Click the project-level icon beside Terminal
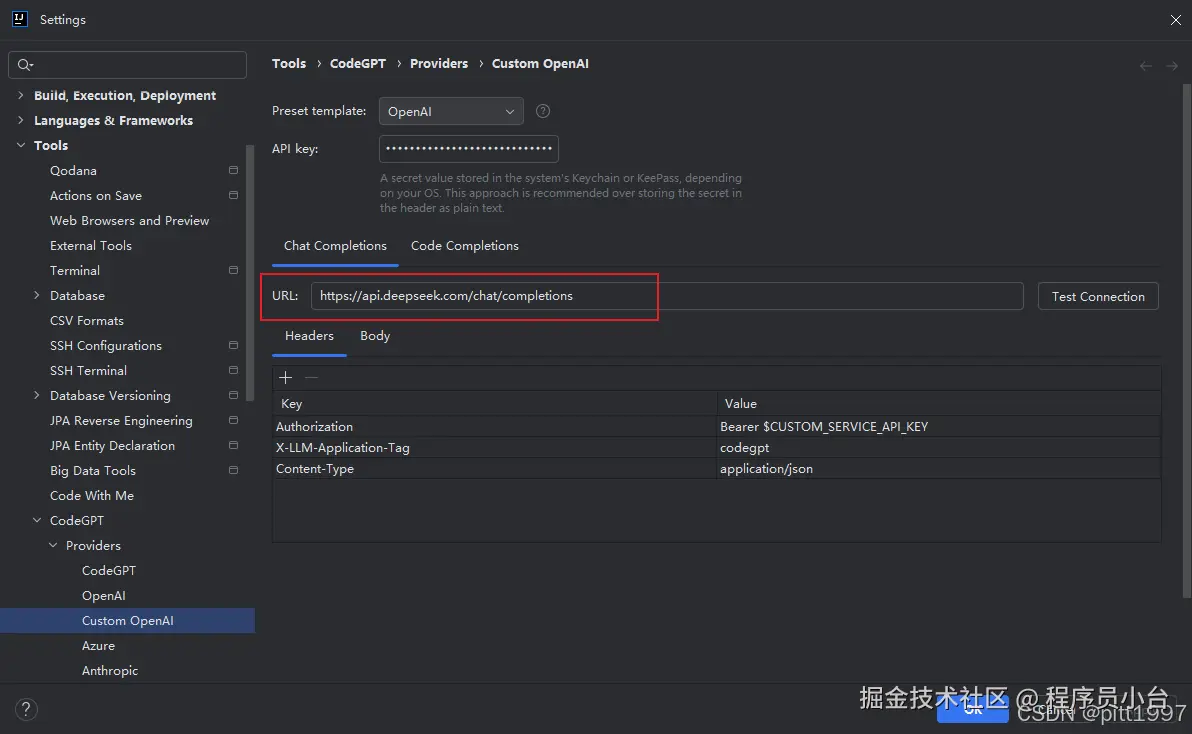The width and height of the screenshot is (1192, 734). 233,271
